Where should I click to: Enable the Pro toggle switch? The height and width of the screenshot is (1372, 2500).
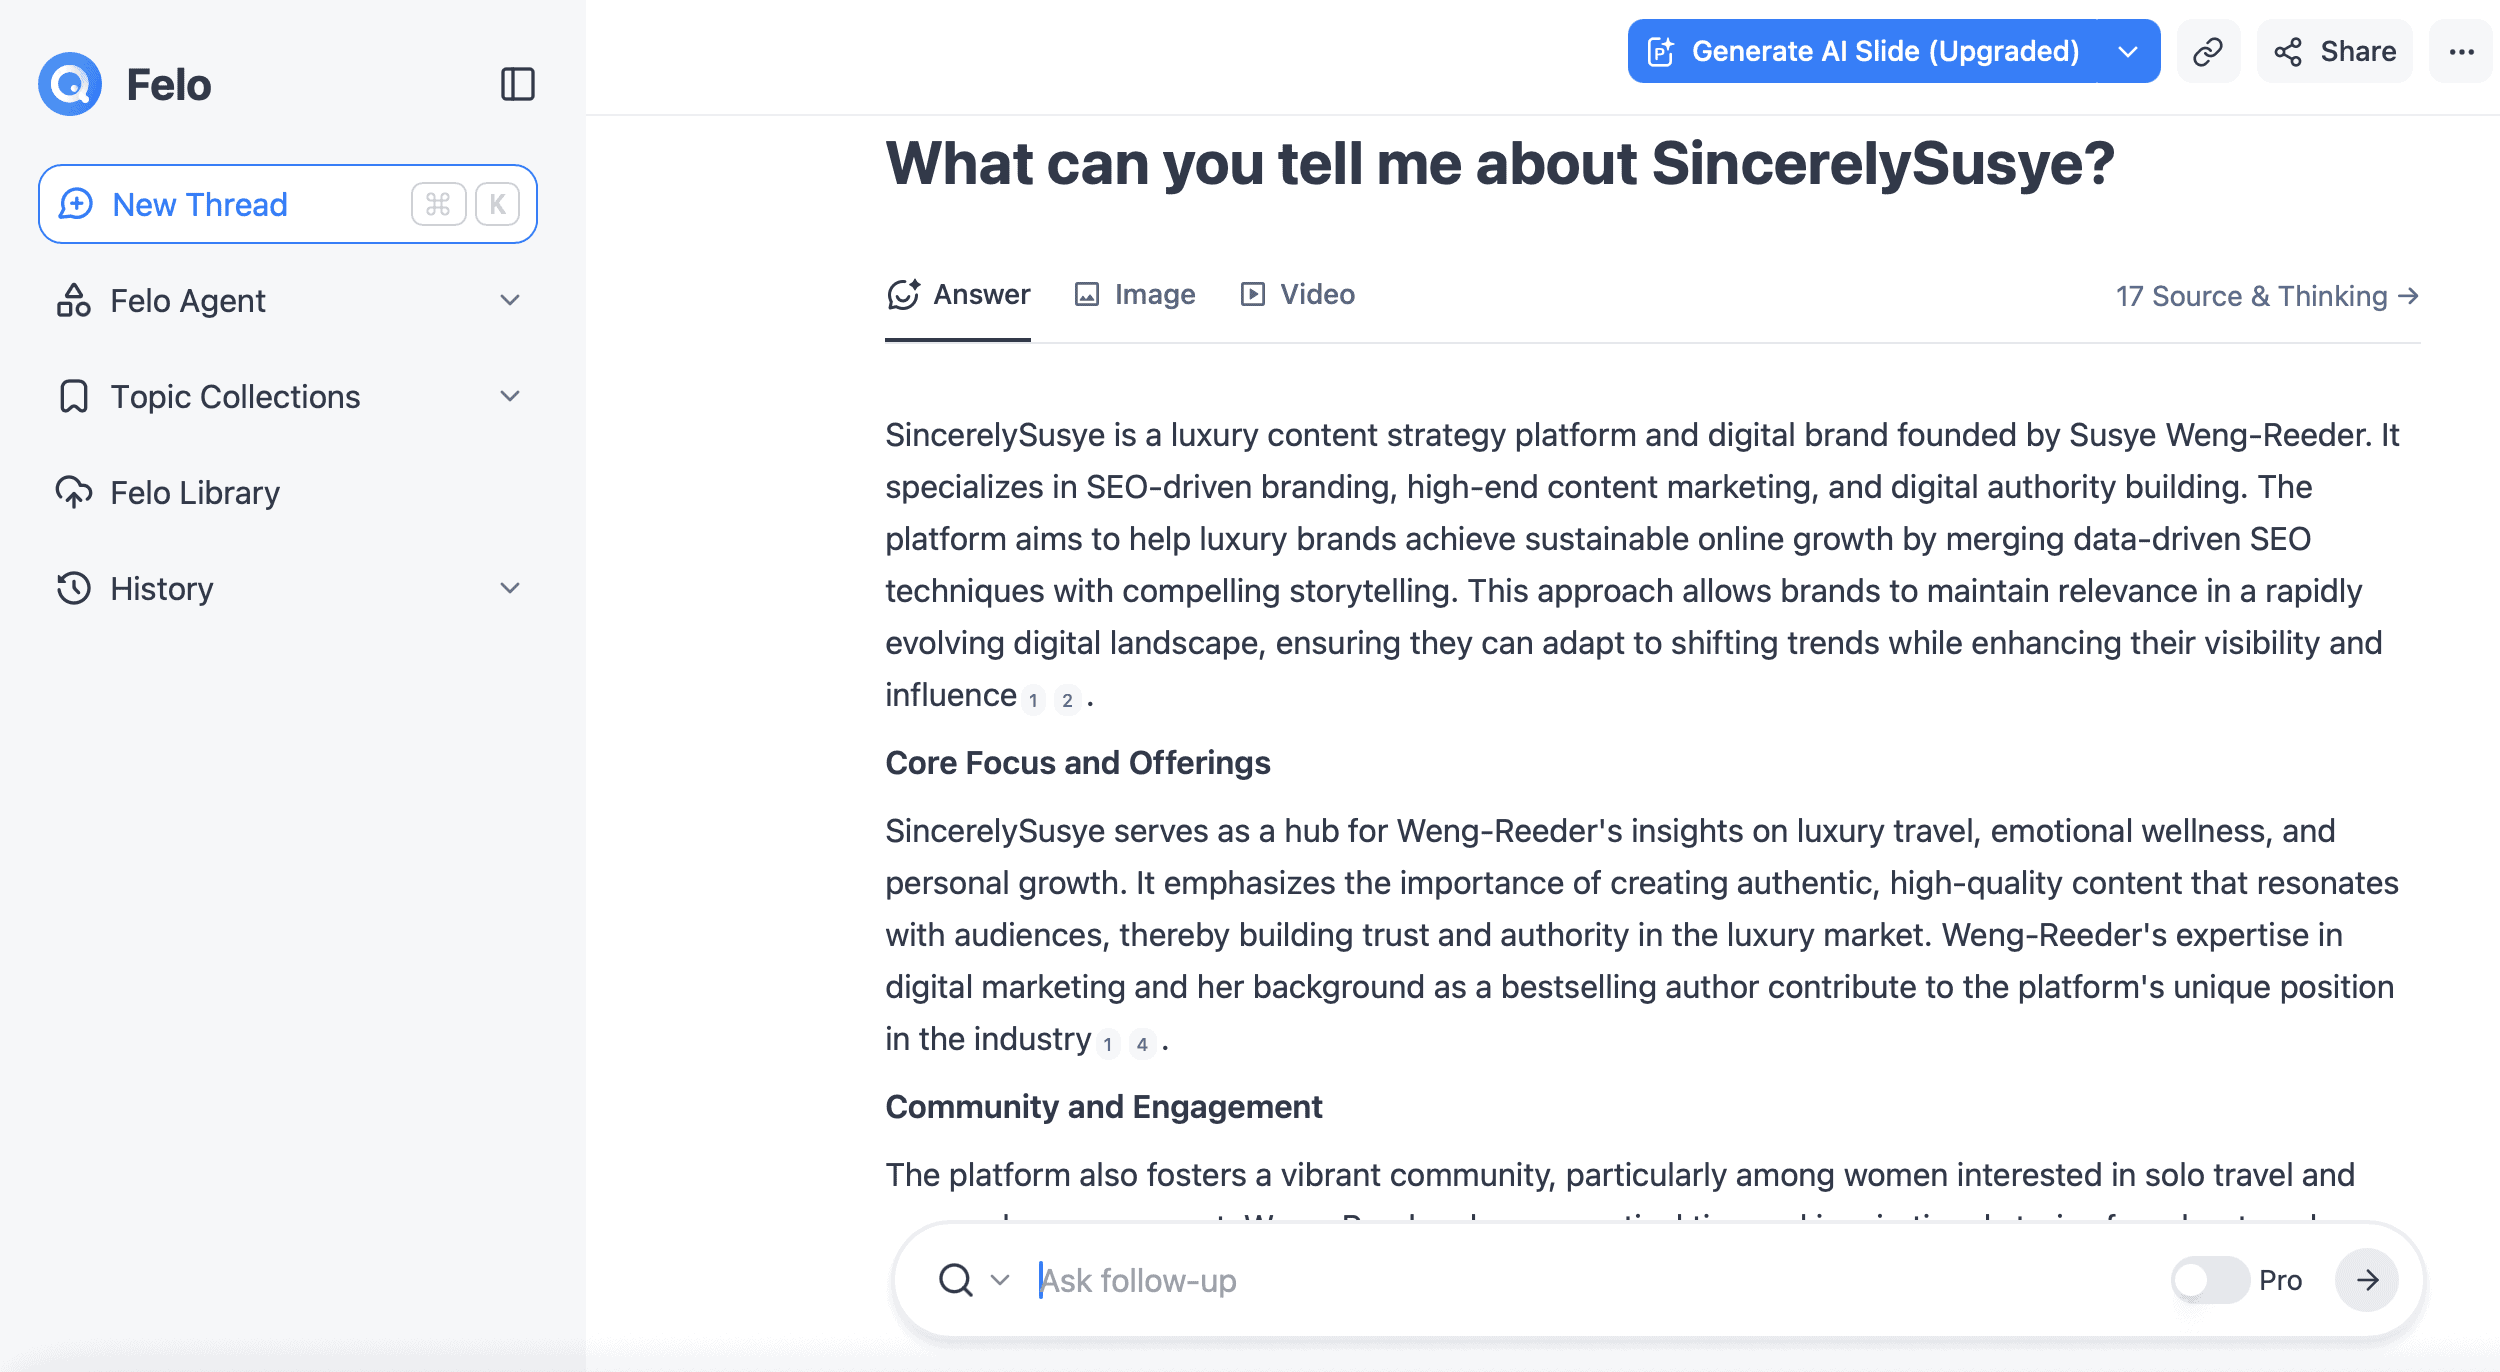(2210, 1280)
